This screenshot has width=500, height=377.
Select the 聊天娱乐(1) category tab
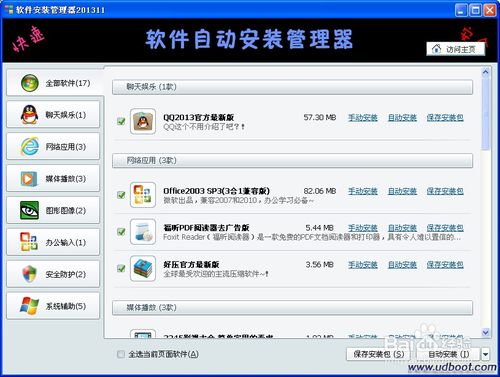click(x=53, y=115)
